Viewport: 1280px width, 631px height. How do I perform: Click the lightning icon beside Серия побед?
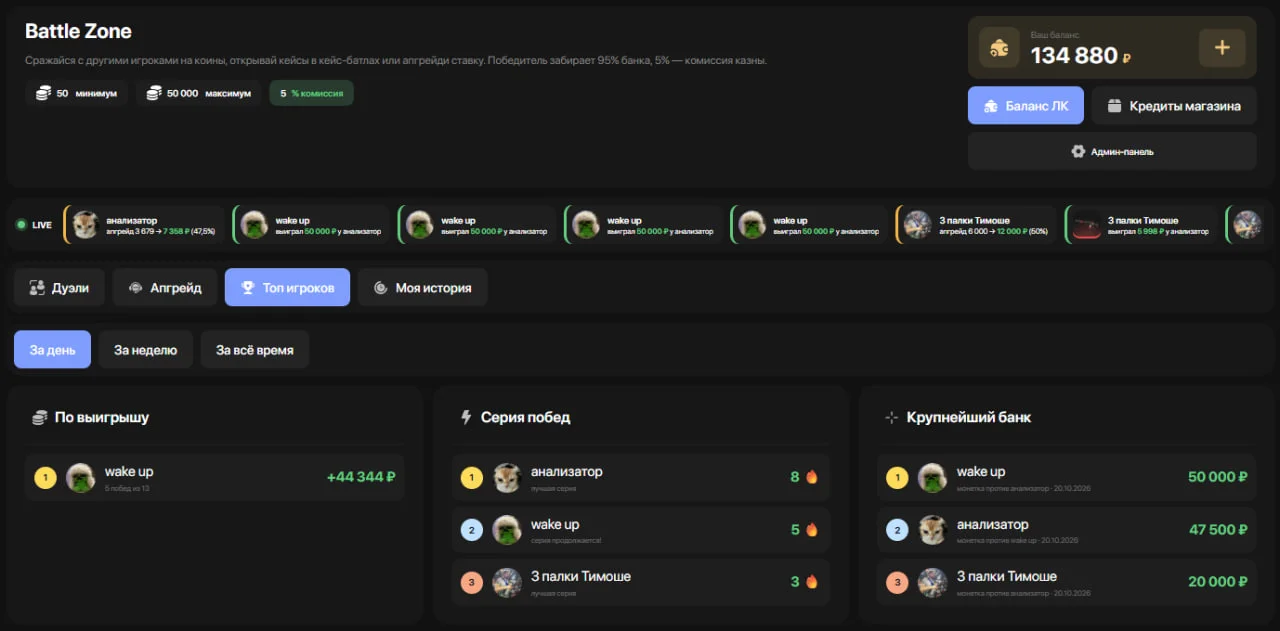465,417
